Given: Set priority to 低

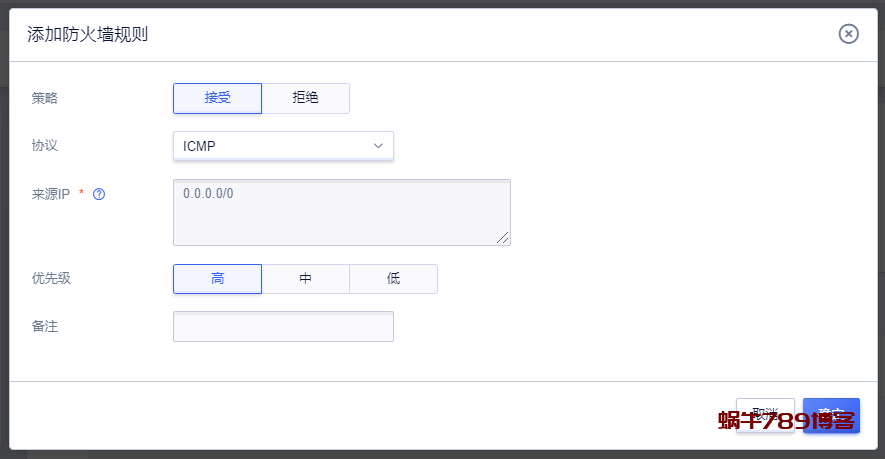Looking at the screenshot, I should coord(393,279).
